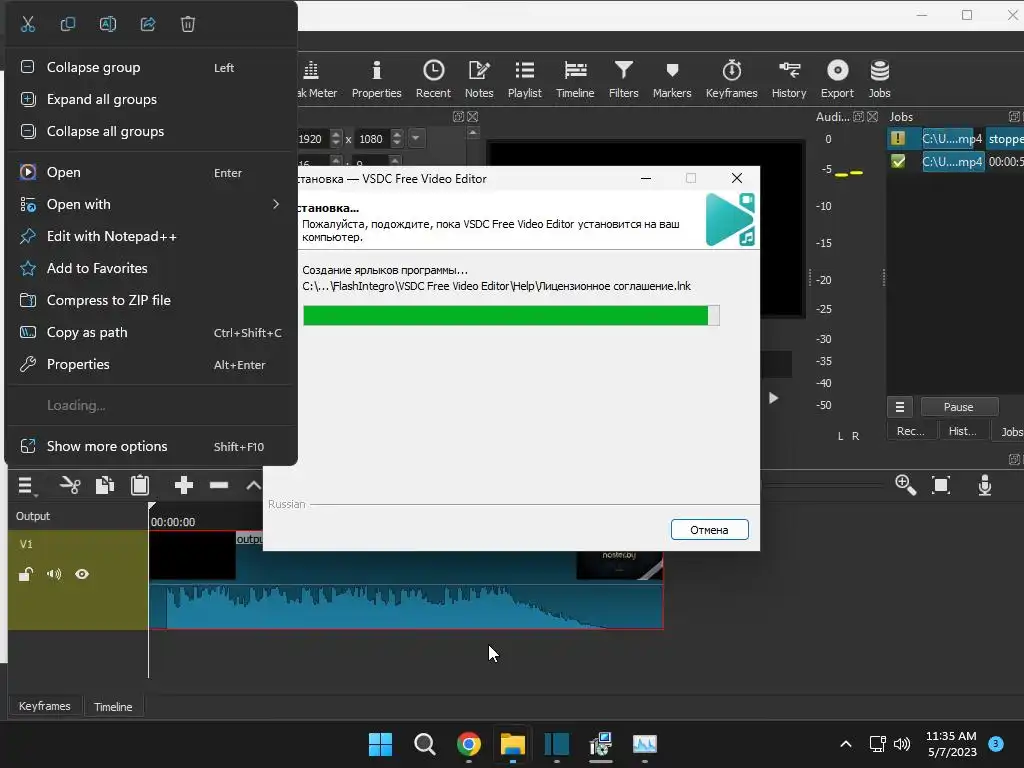This screenshot has width=1024, height=768.
Task: Click the play button beside the preview
Action: (773, 398)
